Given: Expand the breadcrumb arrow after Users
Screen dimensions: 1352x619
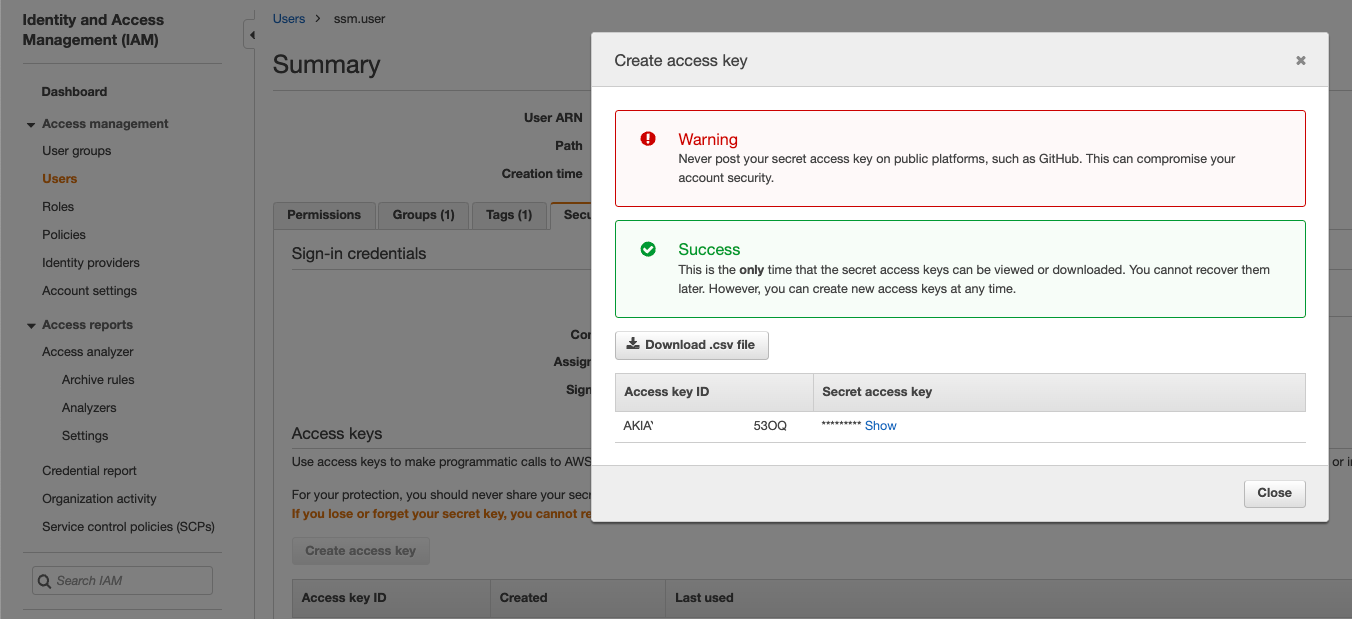Looking at the screenshot, I should (x=318, y=18).
